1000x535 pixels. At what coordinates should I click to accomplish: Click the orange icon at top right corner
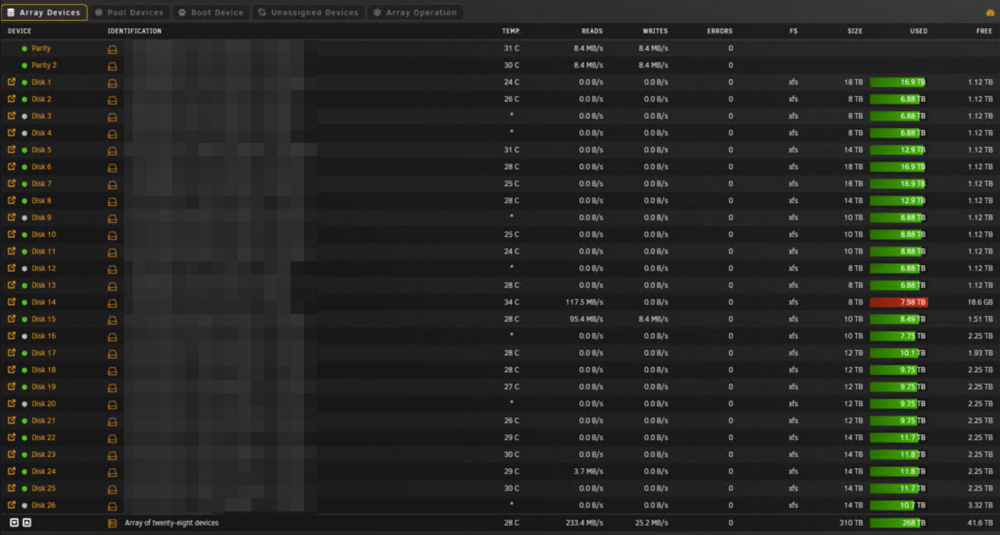click(990, 13)
